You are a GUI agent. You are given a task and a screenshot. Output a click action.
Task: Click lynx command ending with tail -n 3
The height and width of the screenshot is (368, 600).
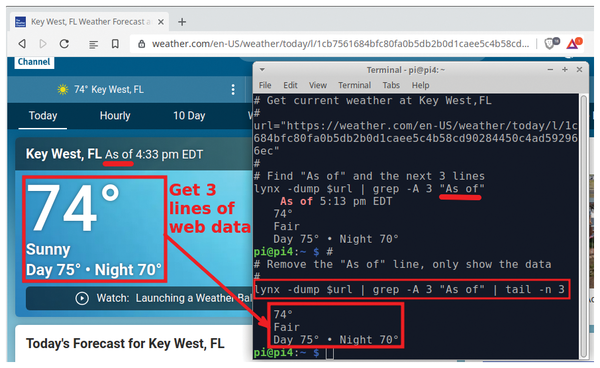tap(409, 290)
